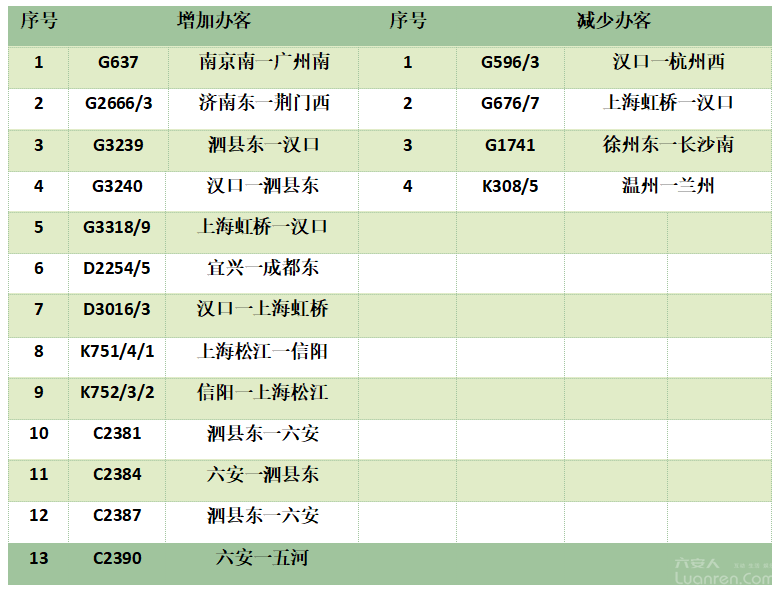Click sequence number 7
The image size is (780, 590).
39,309
